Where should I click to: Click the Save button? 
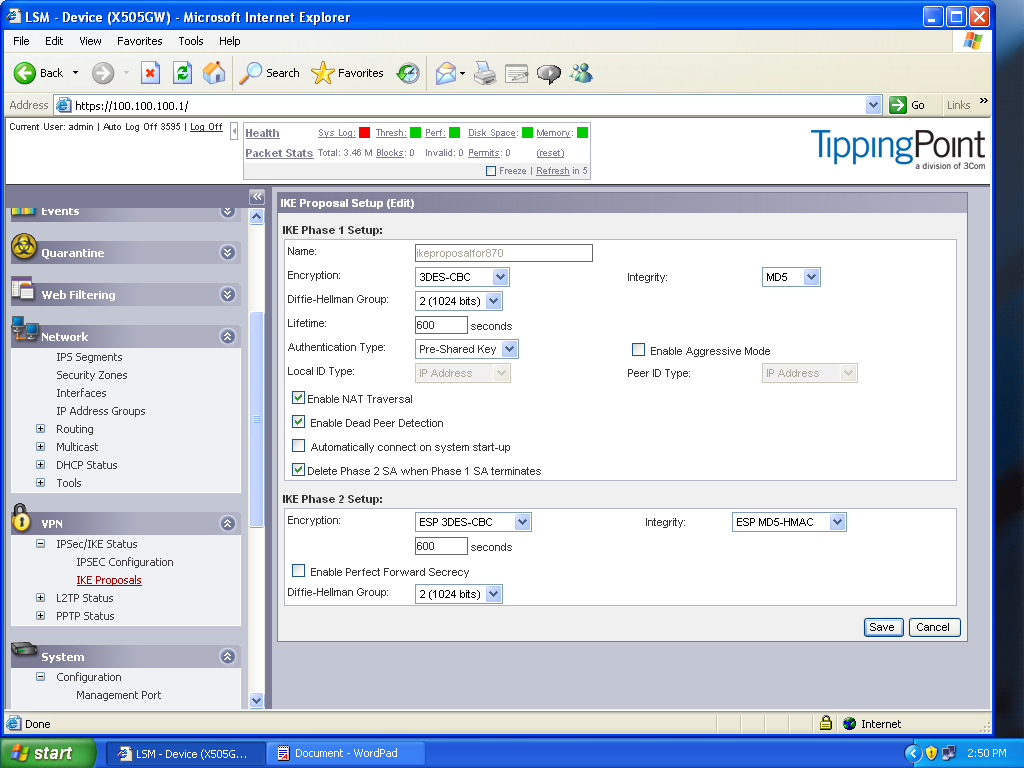tap(881, 627)
